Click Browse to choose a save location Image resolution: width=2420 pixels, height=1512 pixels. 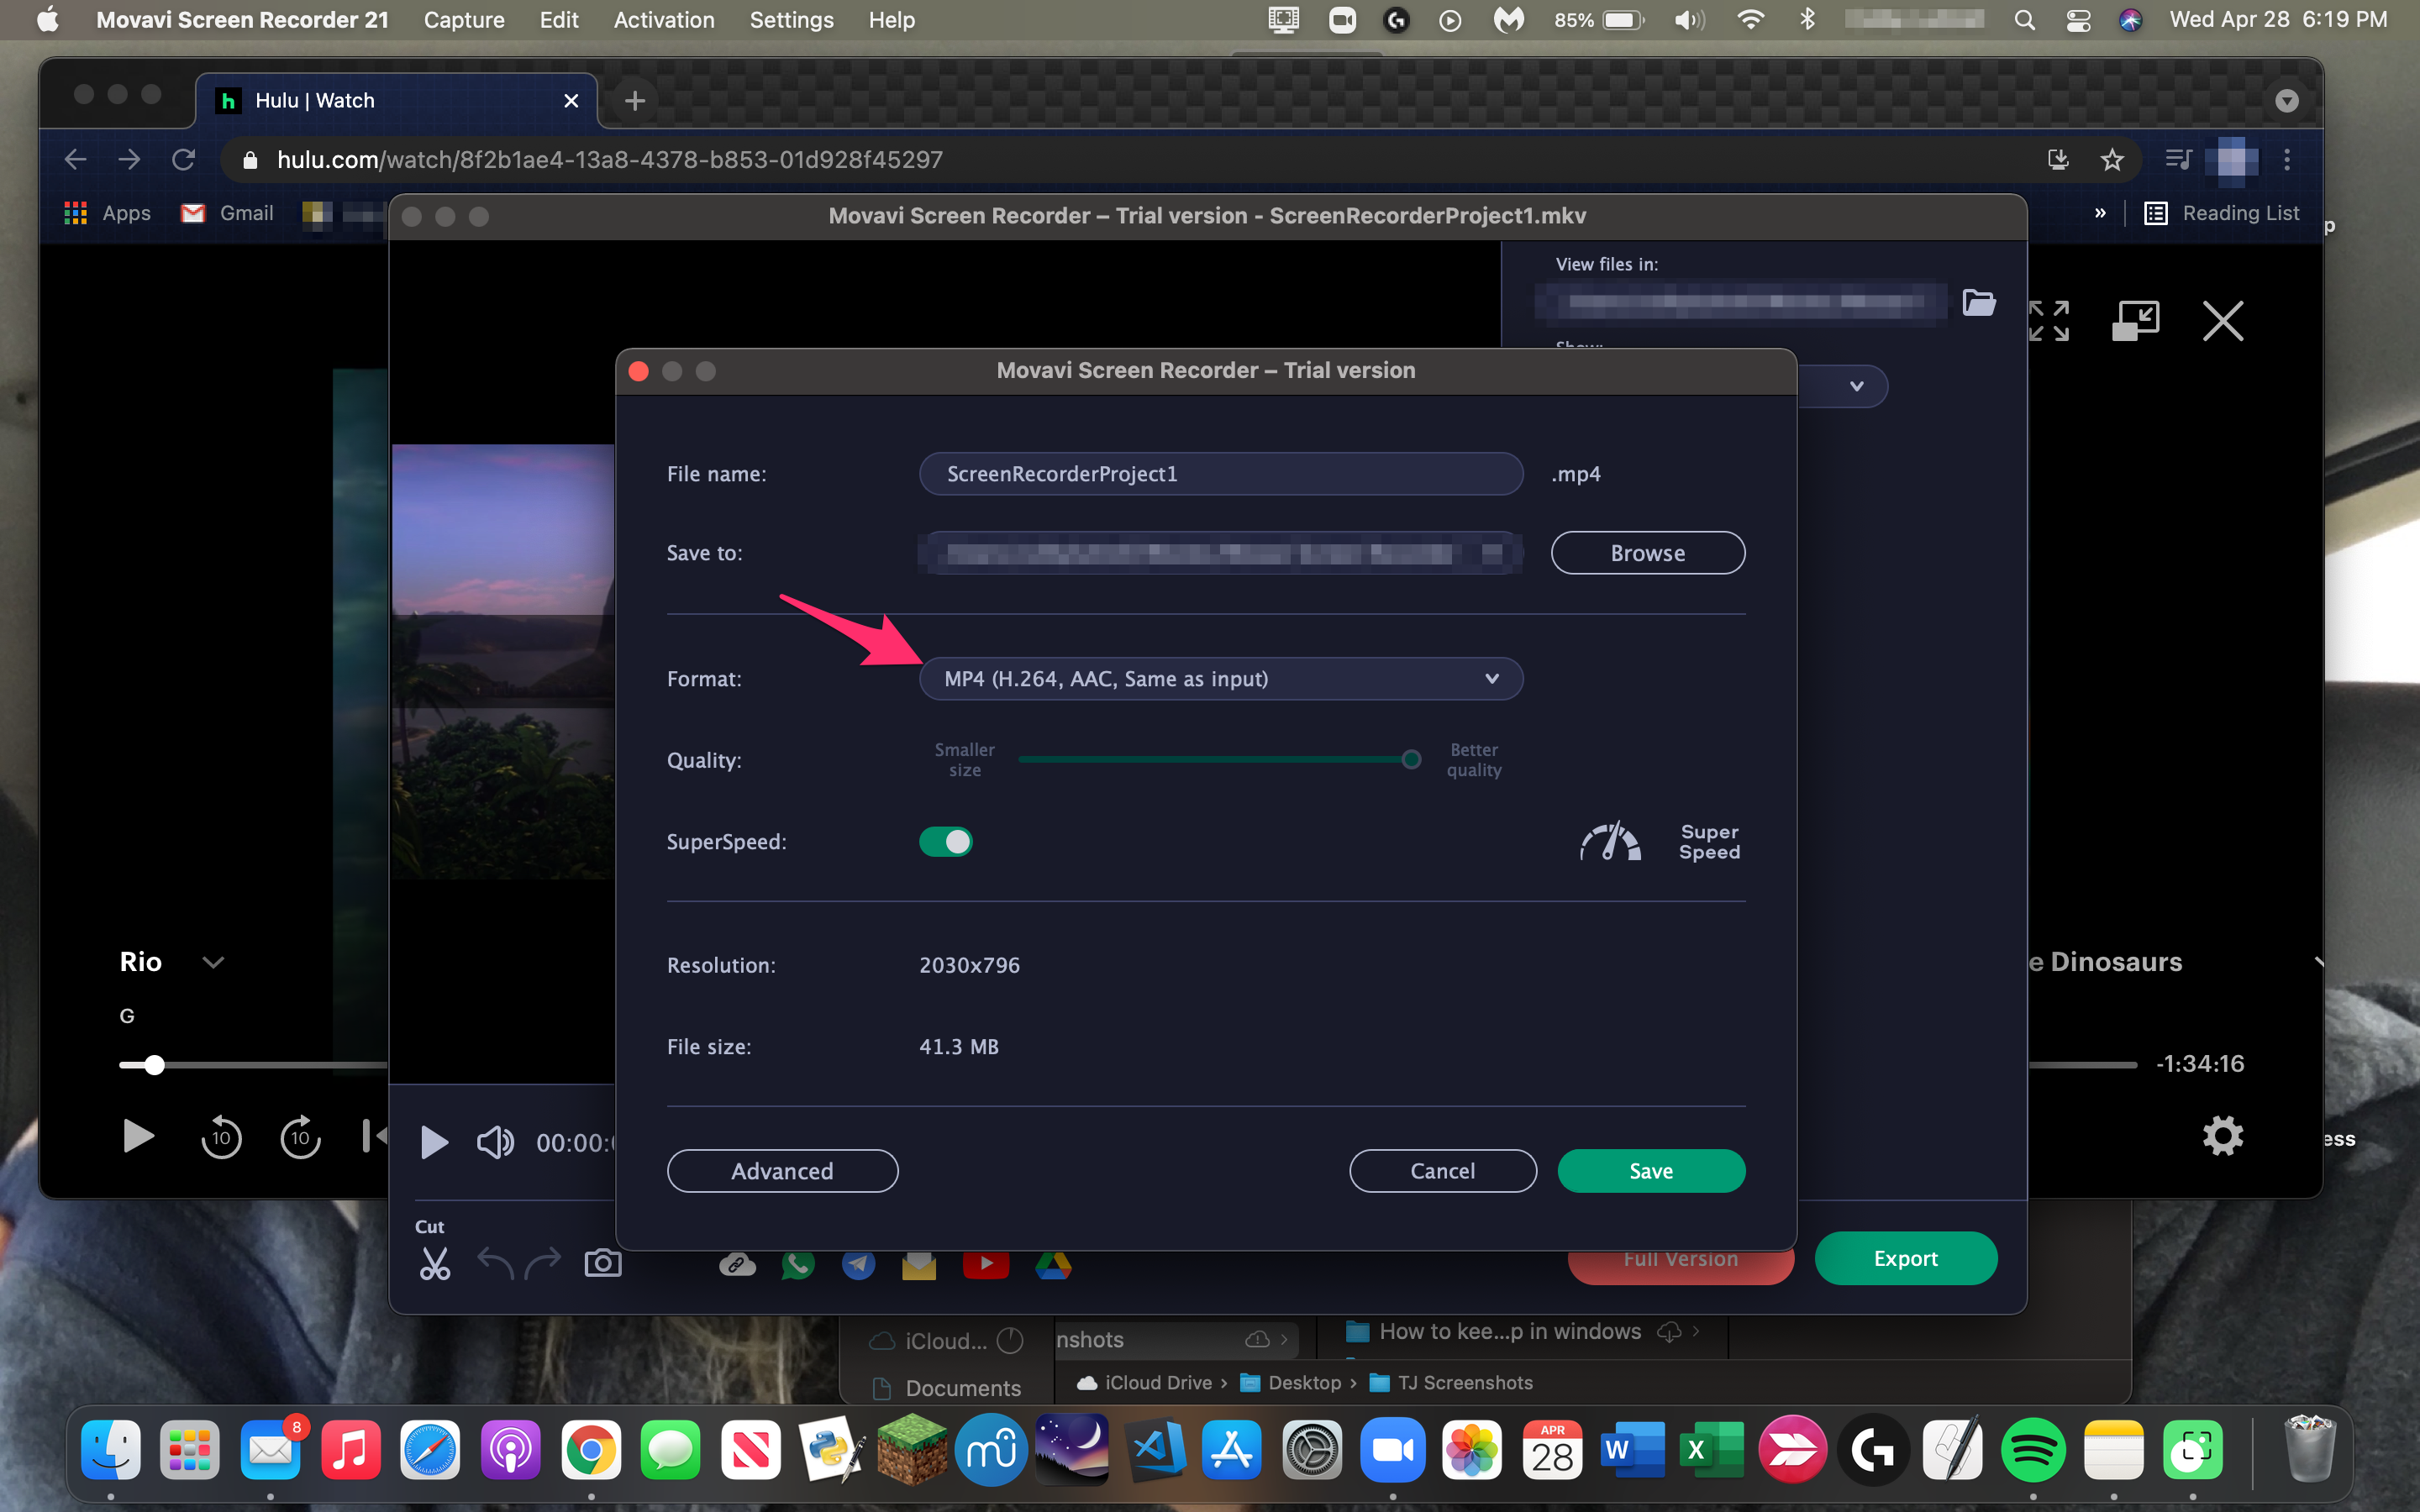point(1647,553)
